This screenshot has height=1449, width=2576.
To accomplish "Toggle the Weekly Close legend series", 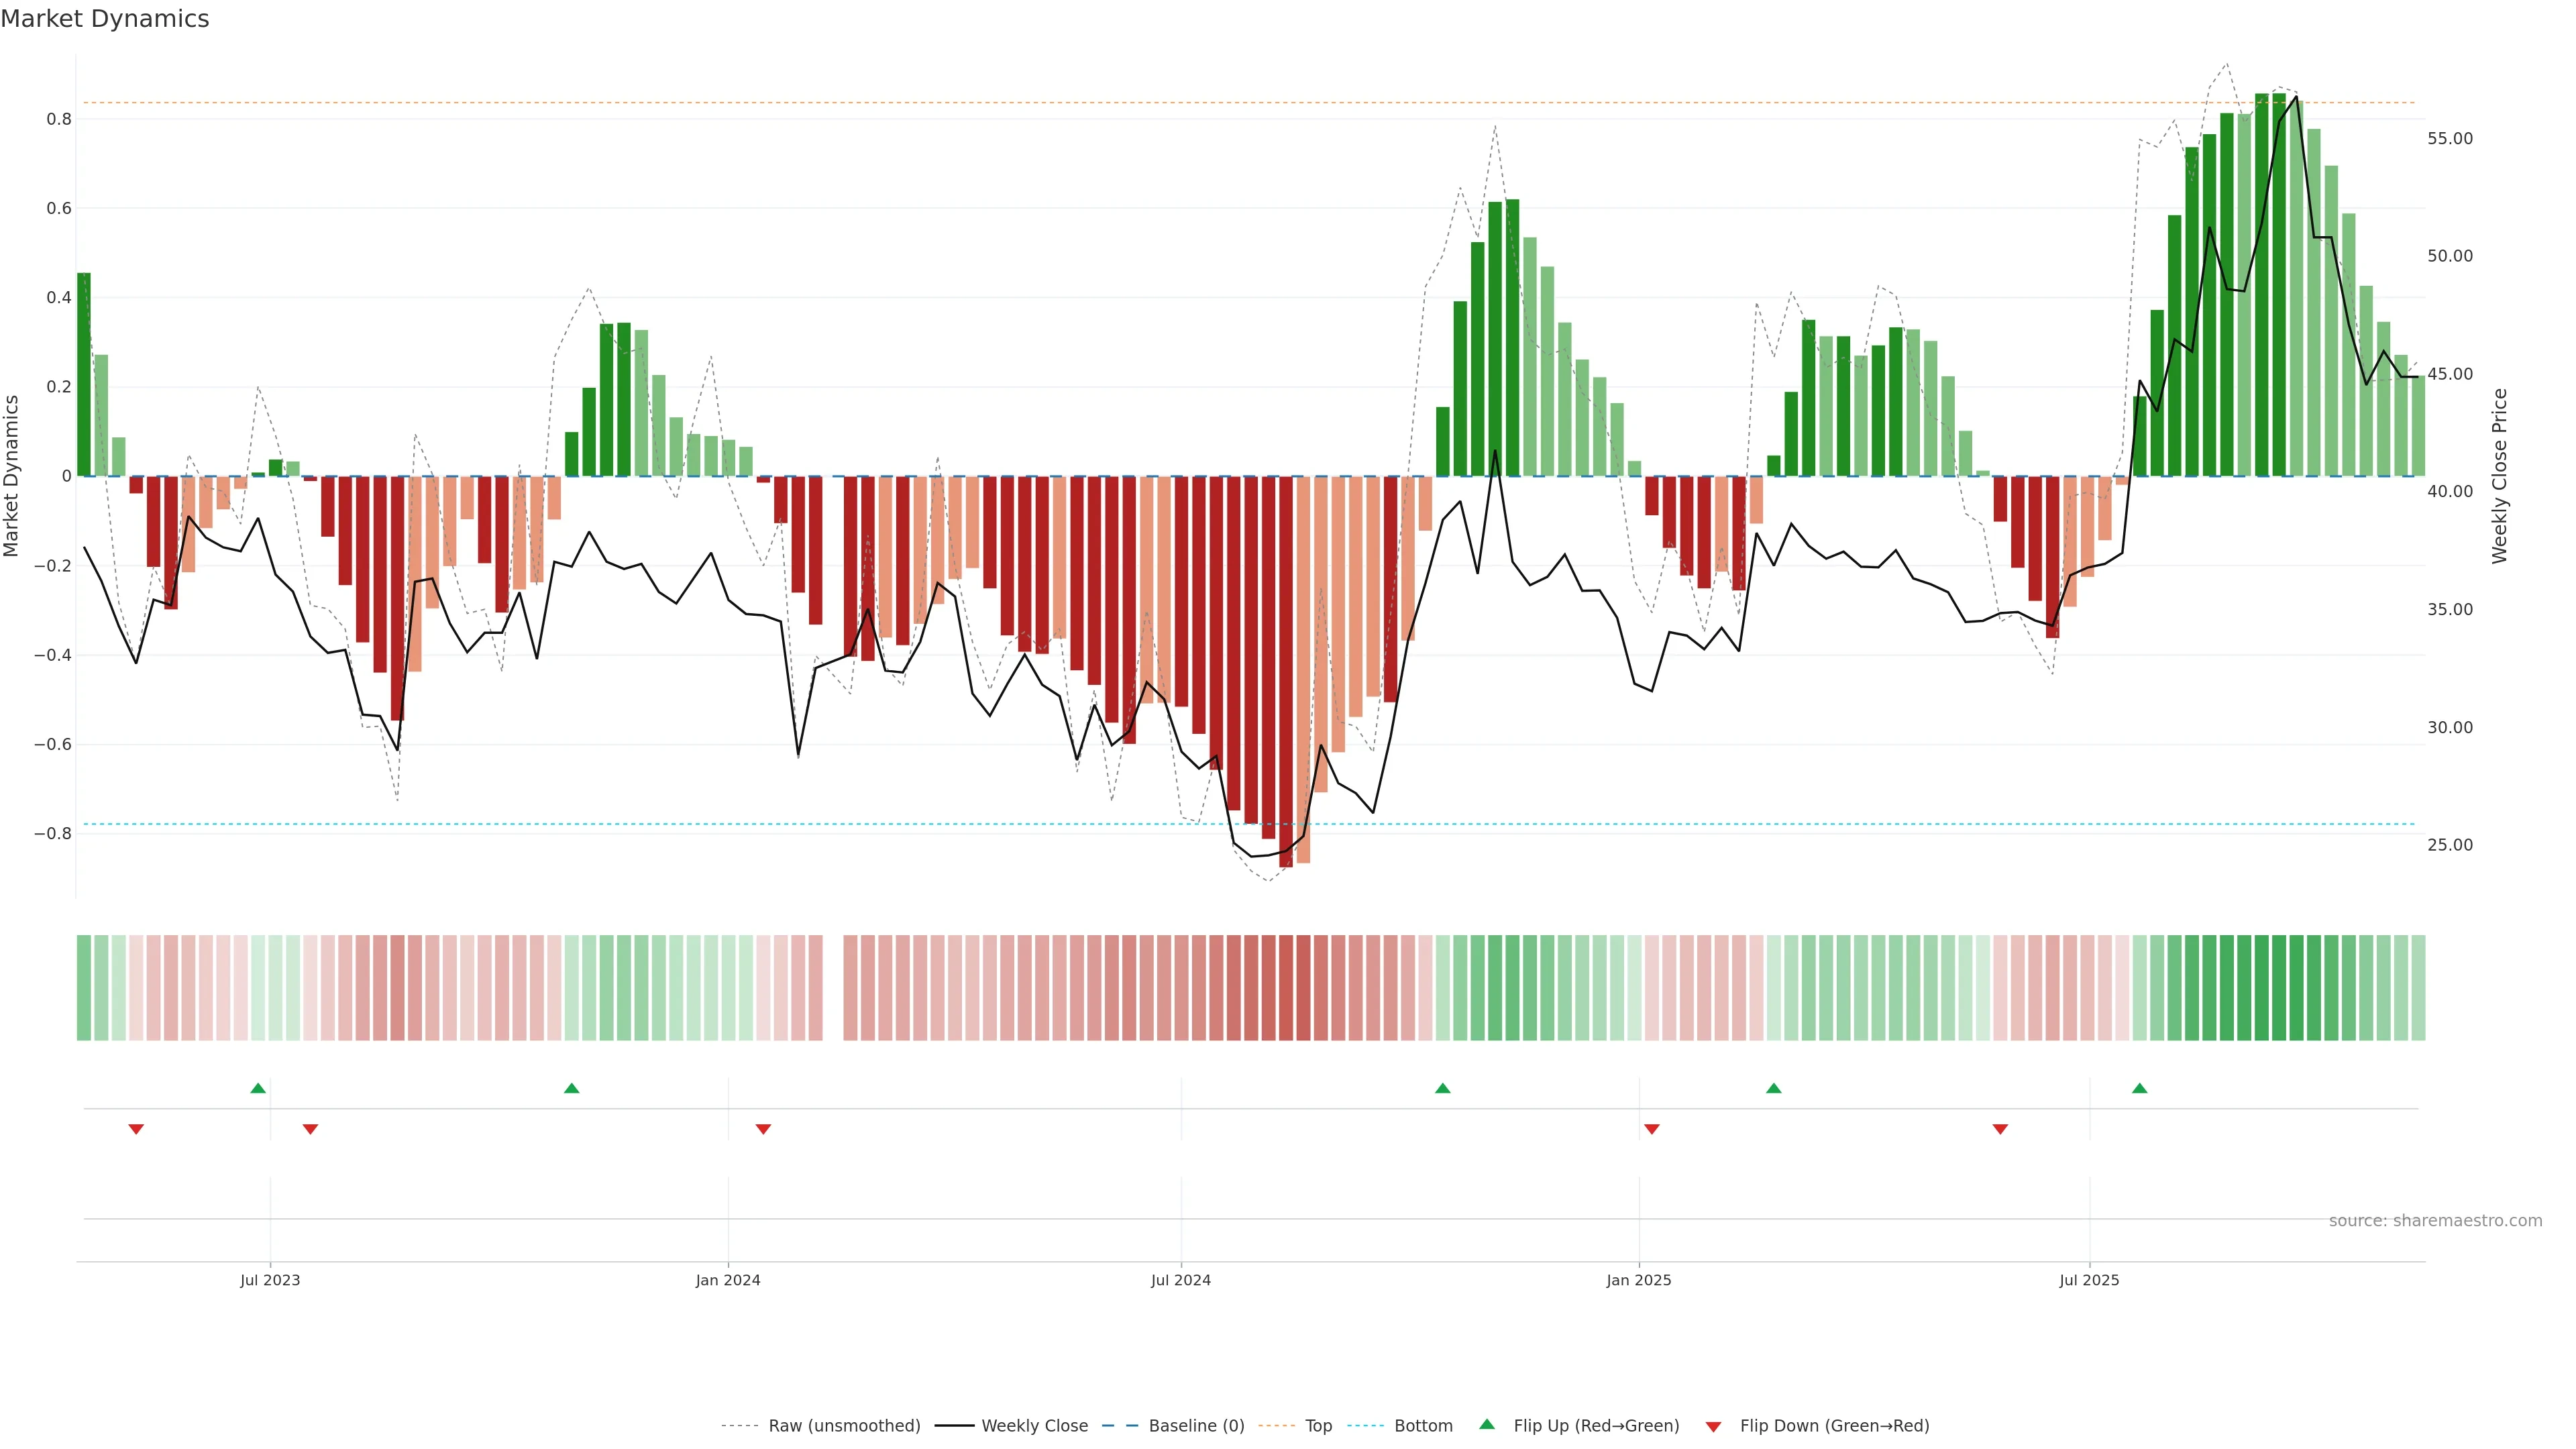I will tap(1034, 1425).
